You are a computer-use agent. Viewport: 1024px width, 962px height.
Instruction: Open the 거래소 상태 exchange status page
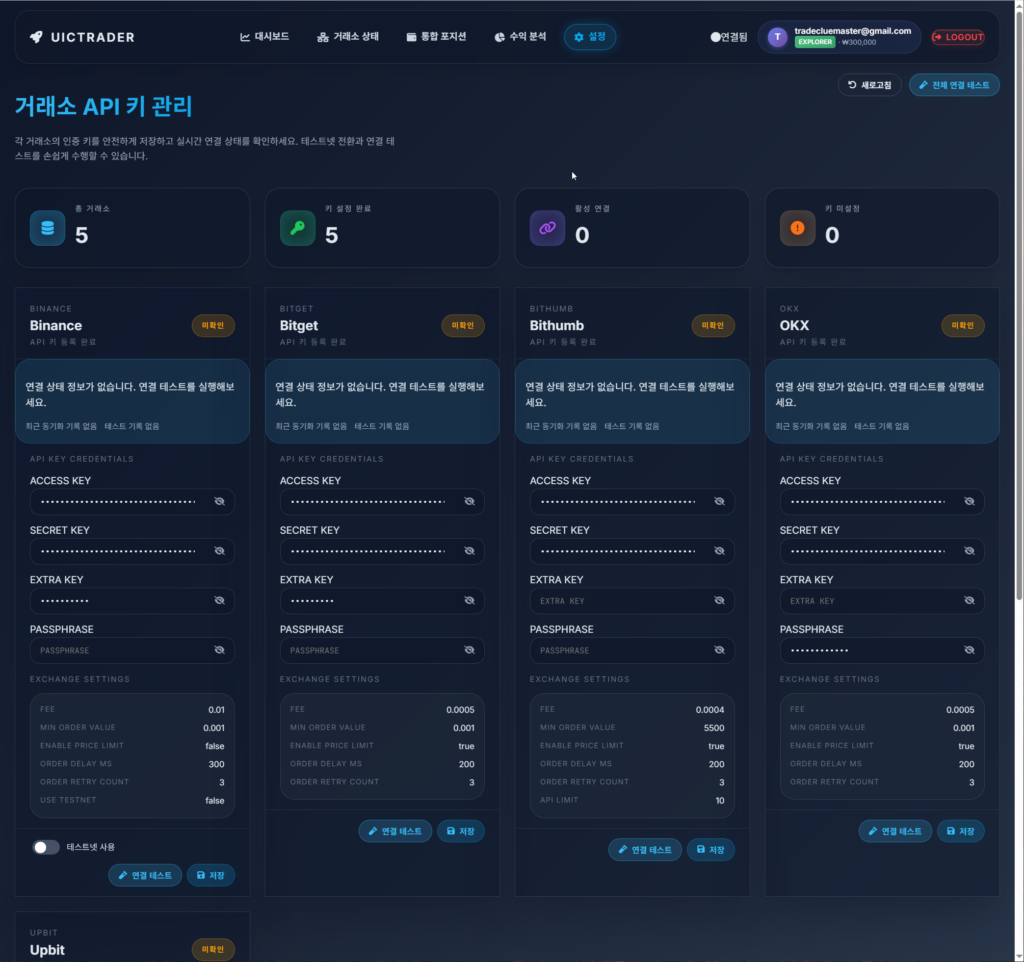pos(348,37)
